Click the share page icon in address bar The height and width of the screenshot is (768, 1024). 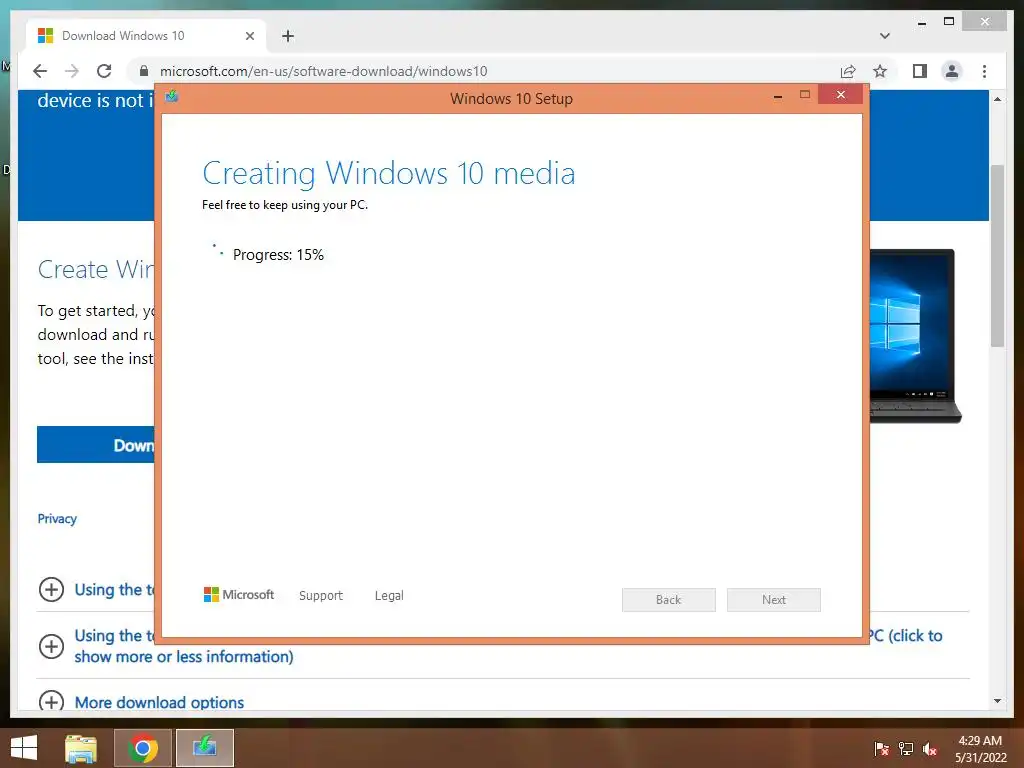848,71
